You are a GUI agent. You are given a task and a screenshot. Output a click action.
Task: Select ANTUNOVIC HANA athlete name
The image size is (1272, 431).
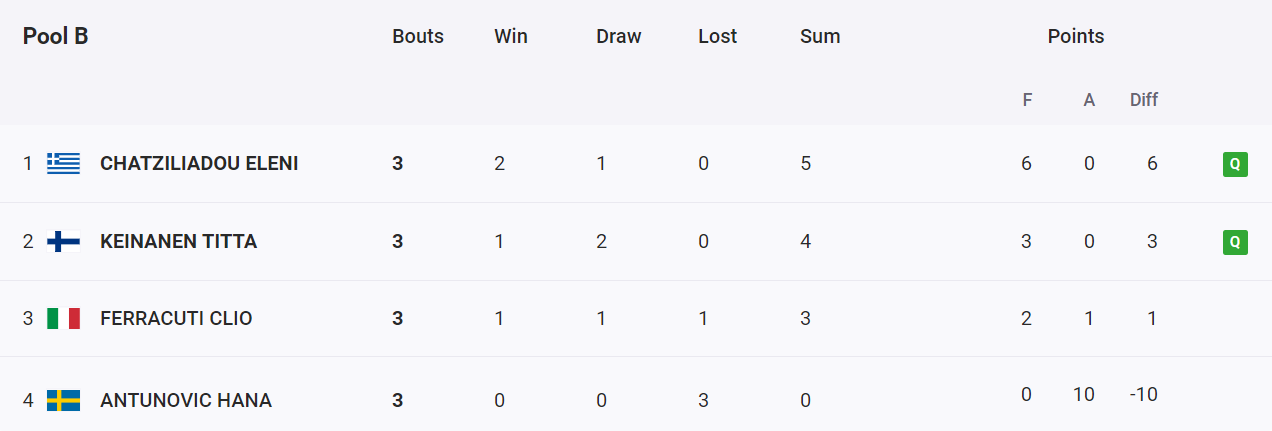click(186, 401)
